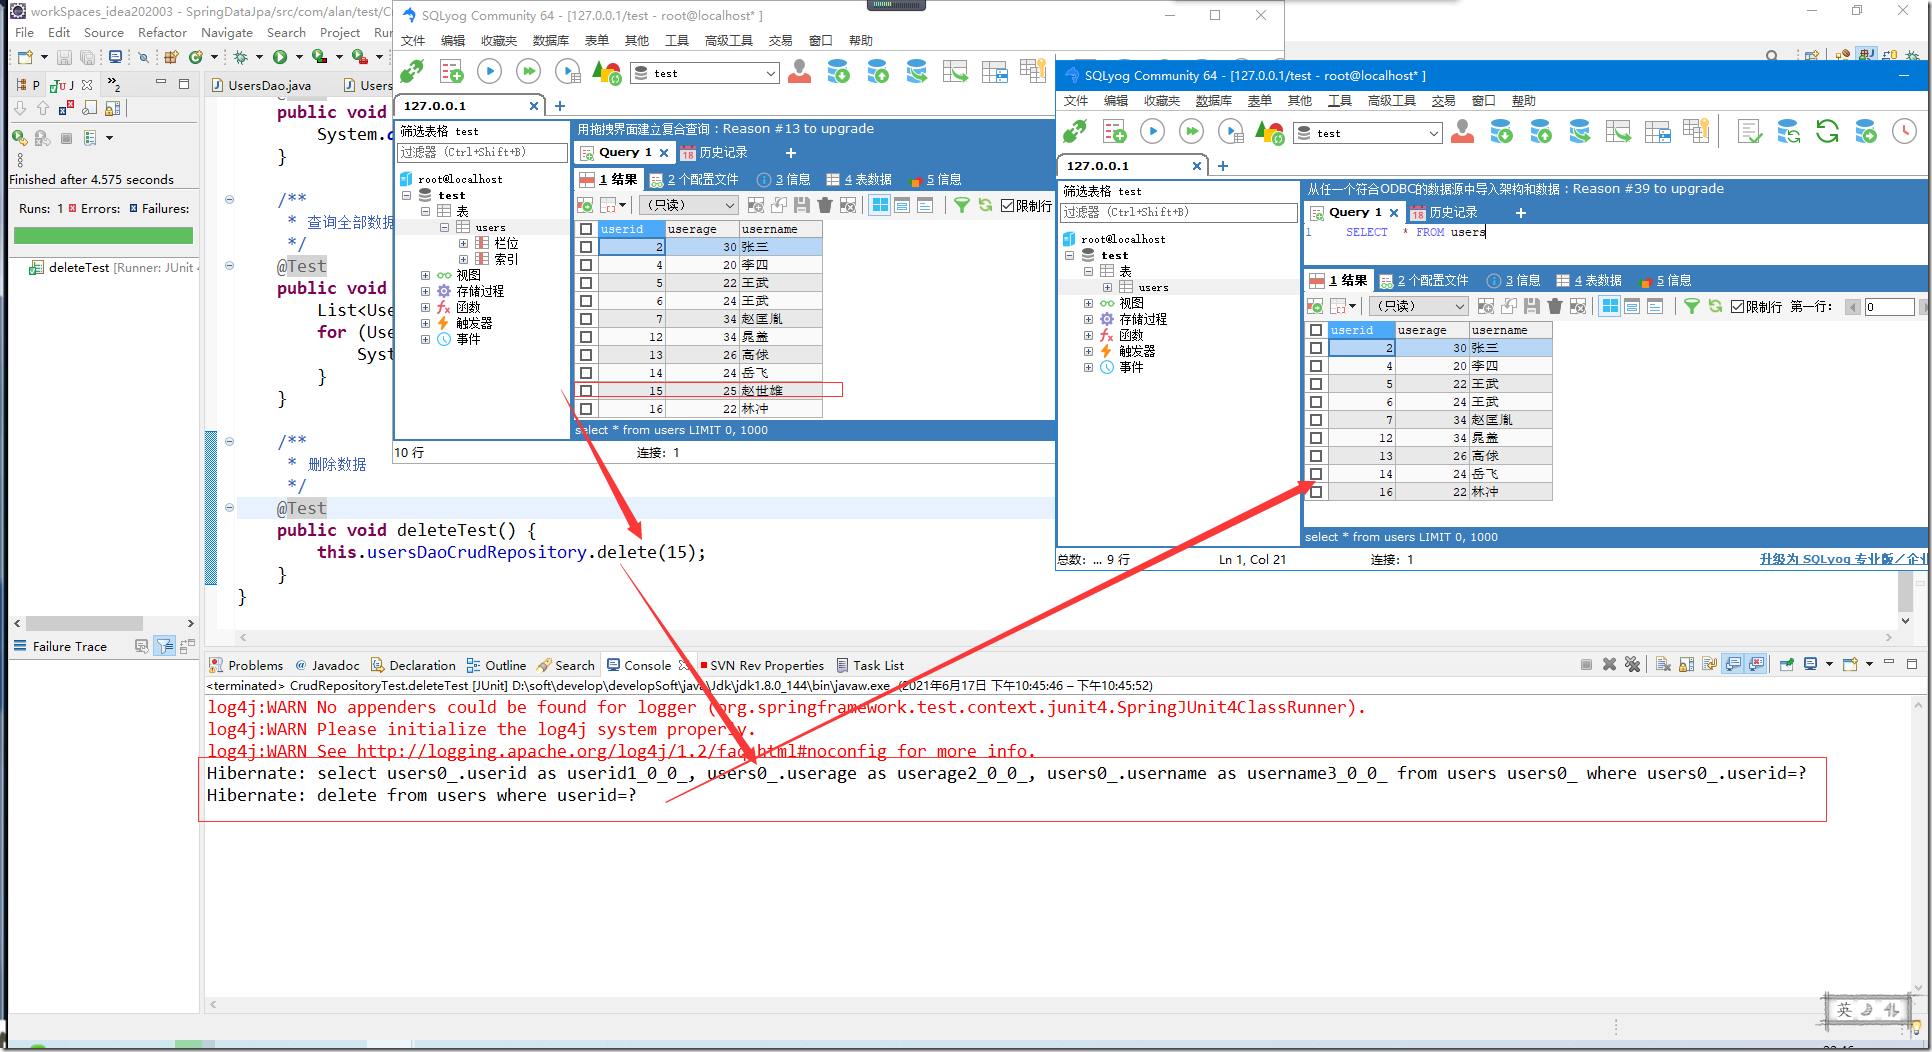
Task: Open user manager icon in left SQLyog window
Action: click(x=799, y=72)
